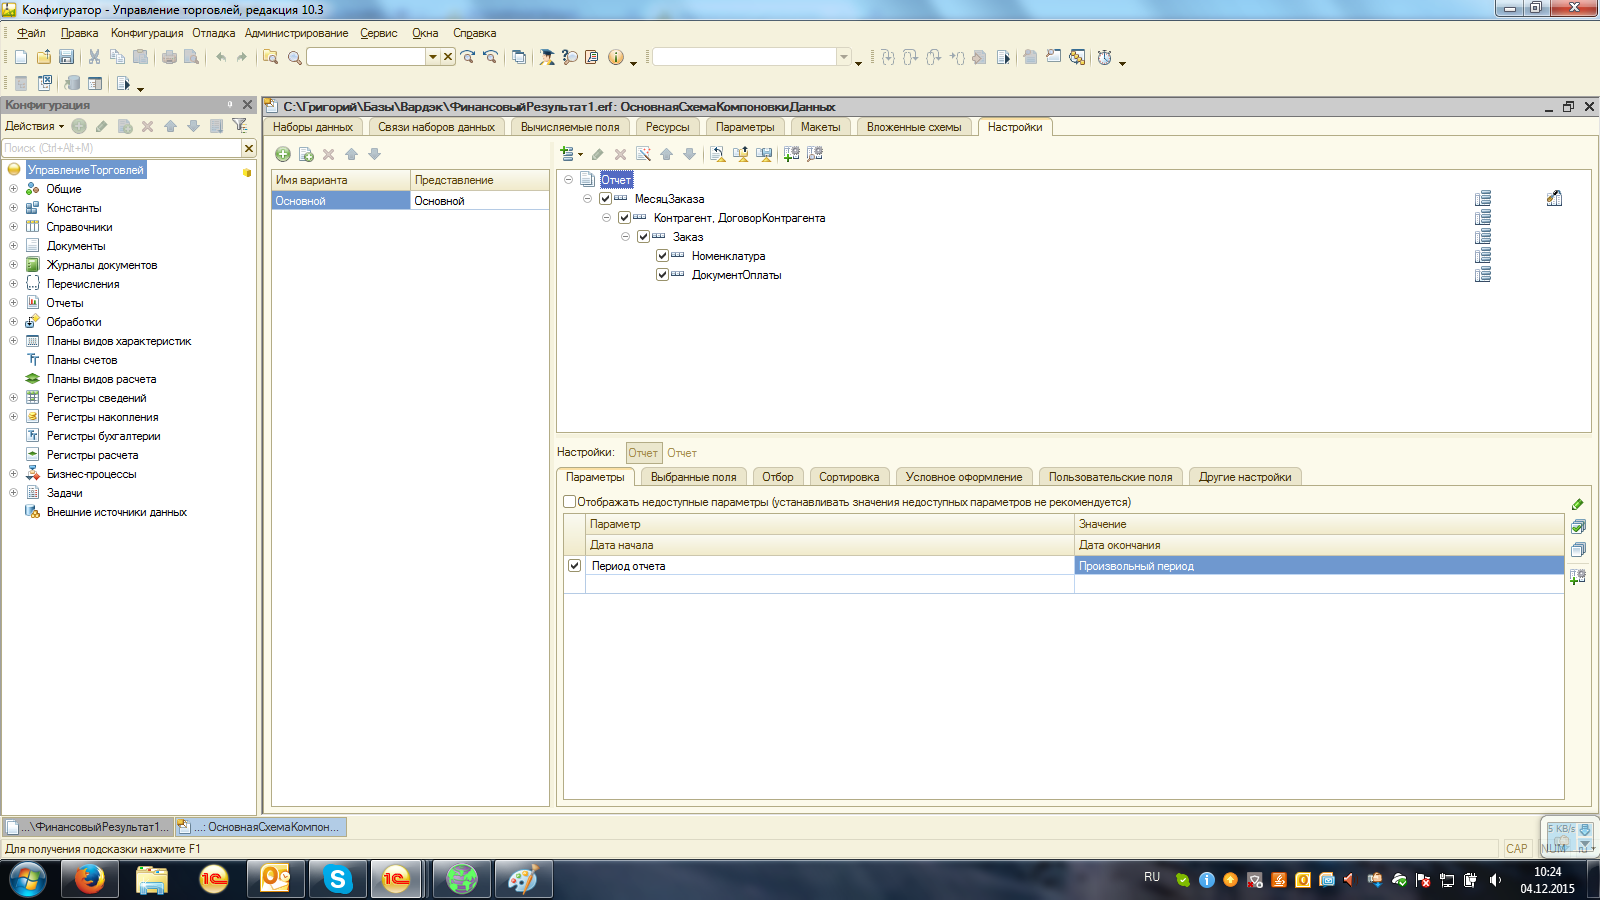Select the Основной variant row
Image resolution: width=1600 pixels, height=900 pixels.
click(410, 201)
